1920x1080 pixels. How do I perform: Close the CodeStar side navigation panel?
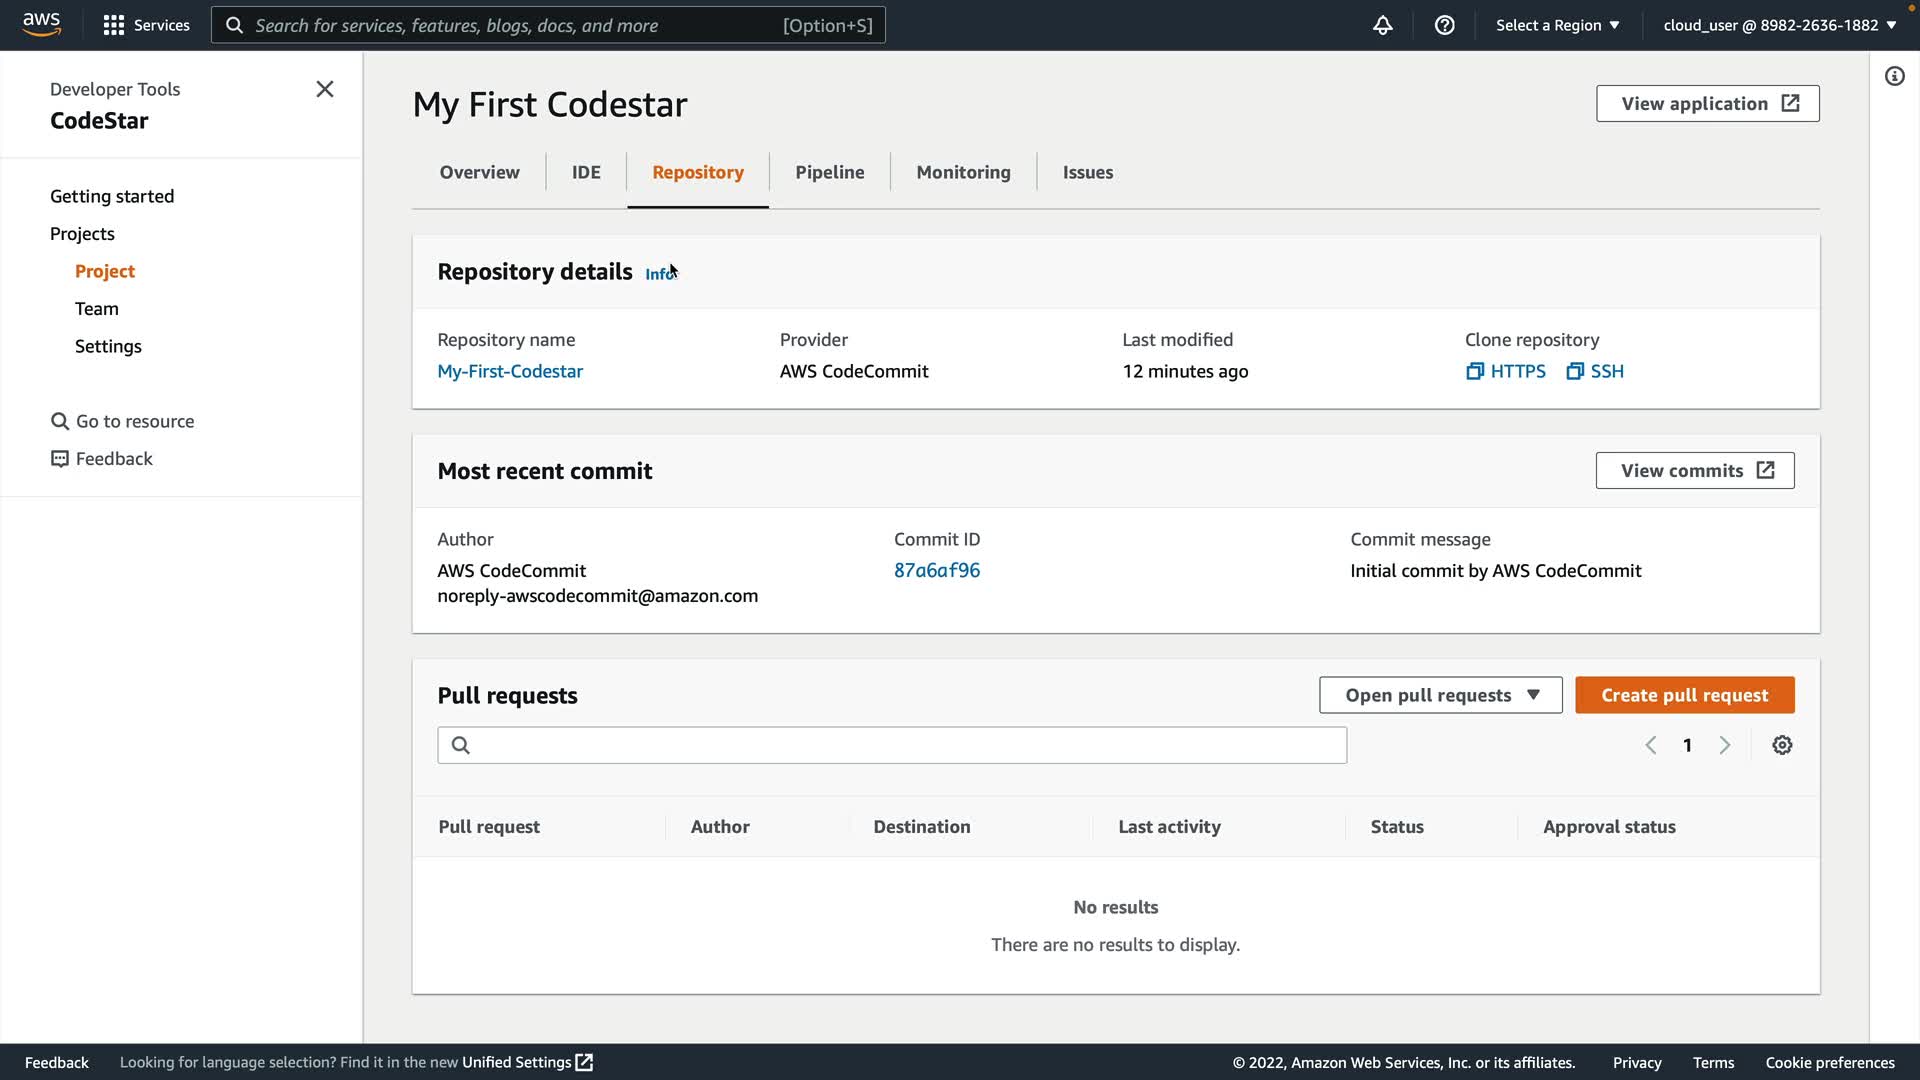pos(325,89)
